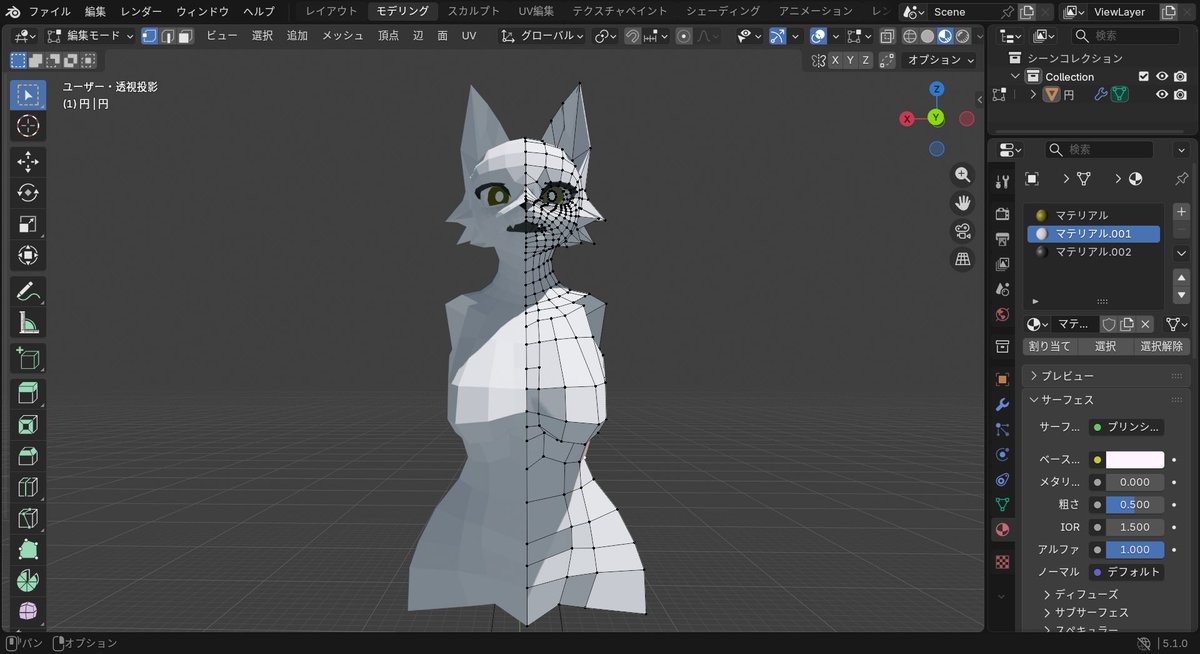Collapse the サーフェス panel

pyautogui.click(x=1108, y=400)
